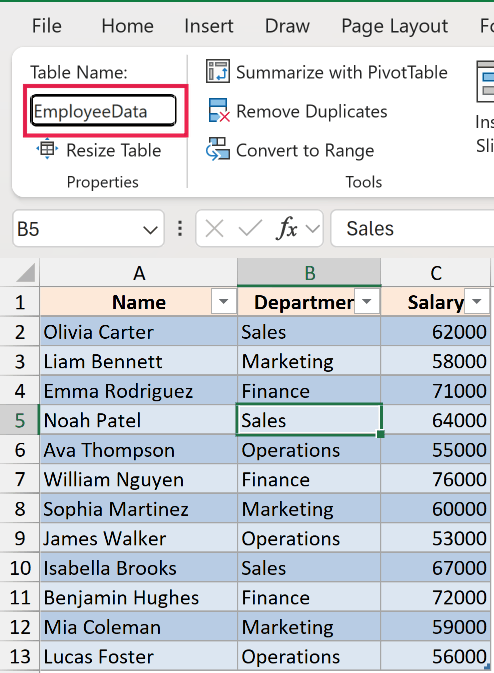The width and height of the screenshot is (494, 673).
Task: Click the Remove Duplicates icon
Action: click(218, 110)
